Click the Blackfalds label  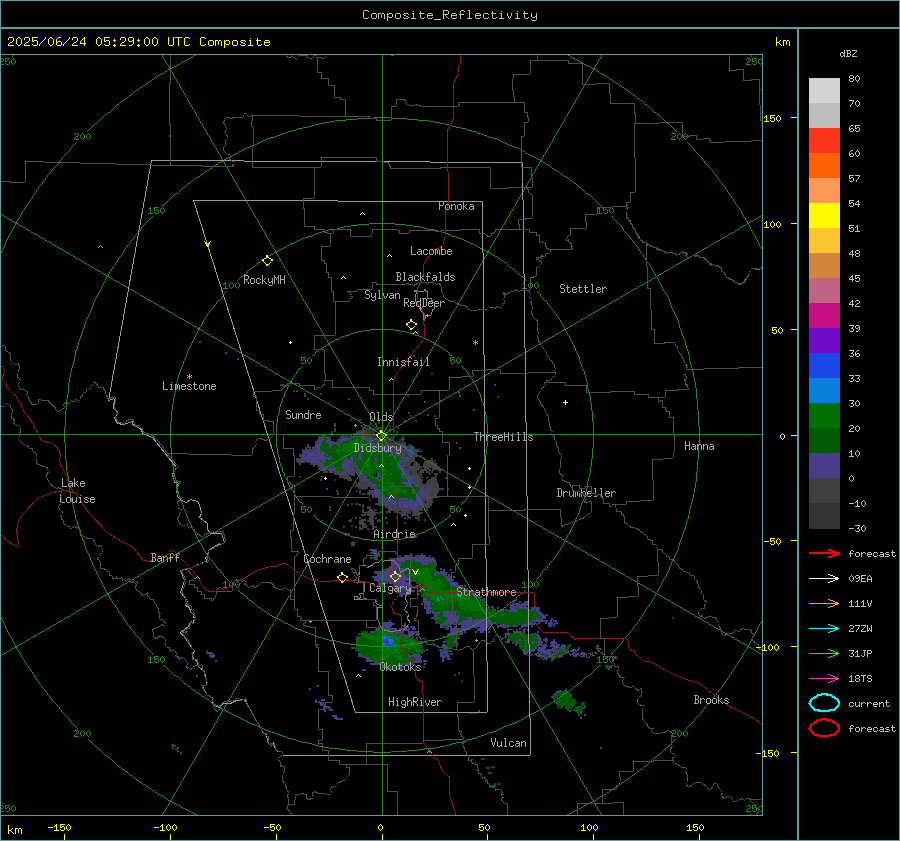click(x=425, y=277)
